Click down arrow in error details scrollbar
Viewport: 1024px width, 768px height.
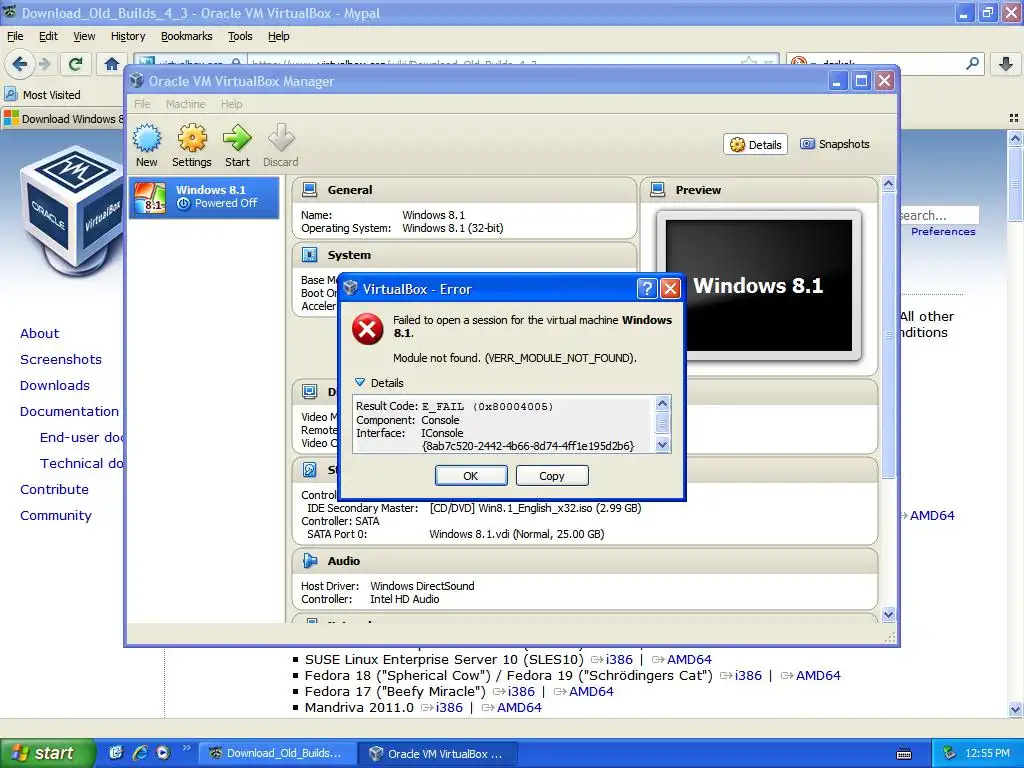662,445
